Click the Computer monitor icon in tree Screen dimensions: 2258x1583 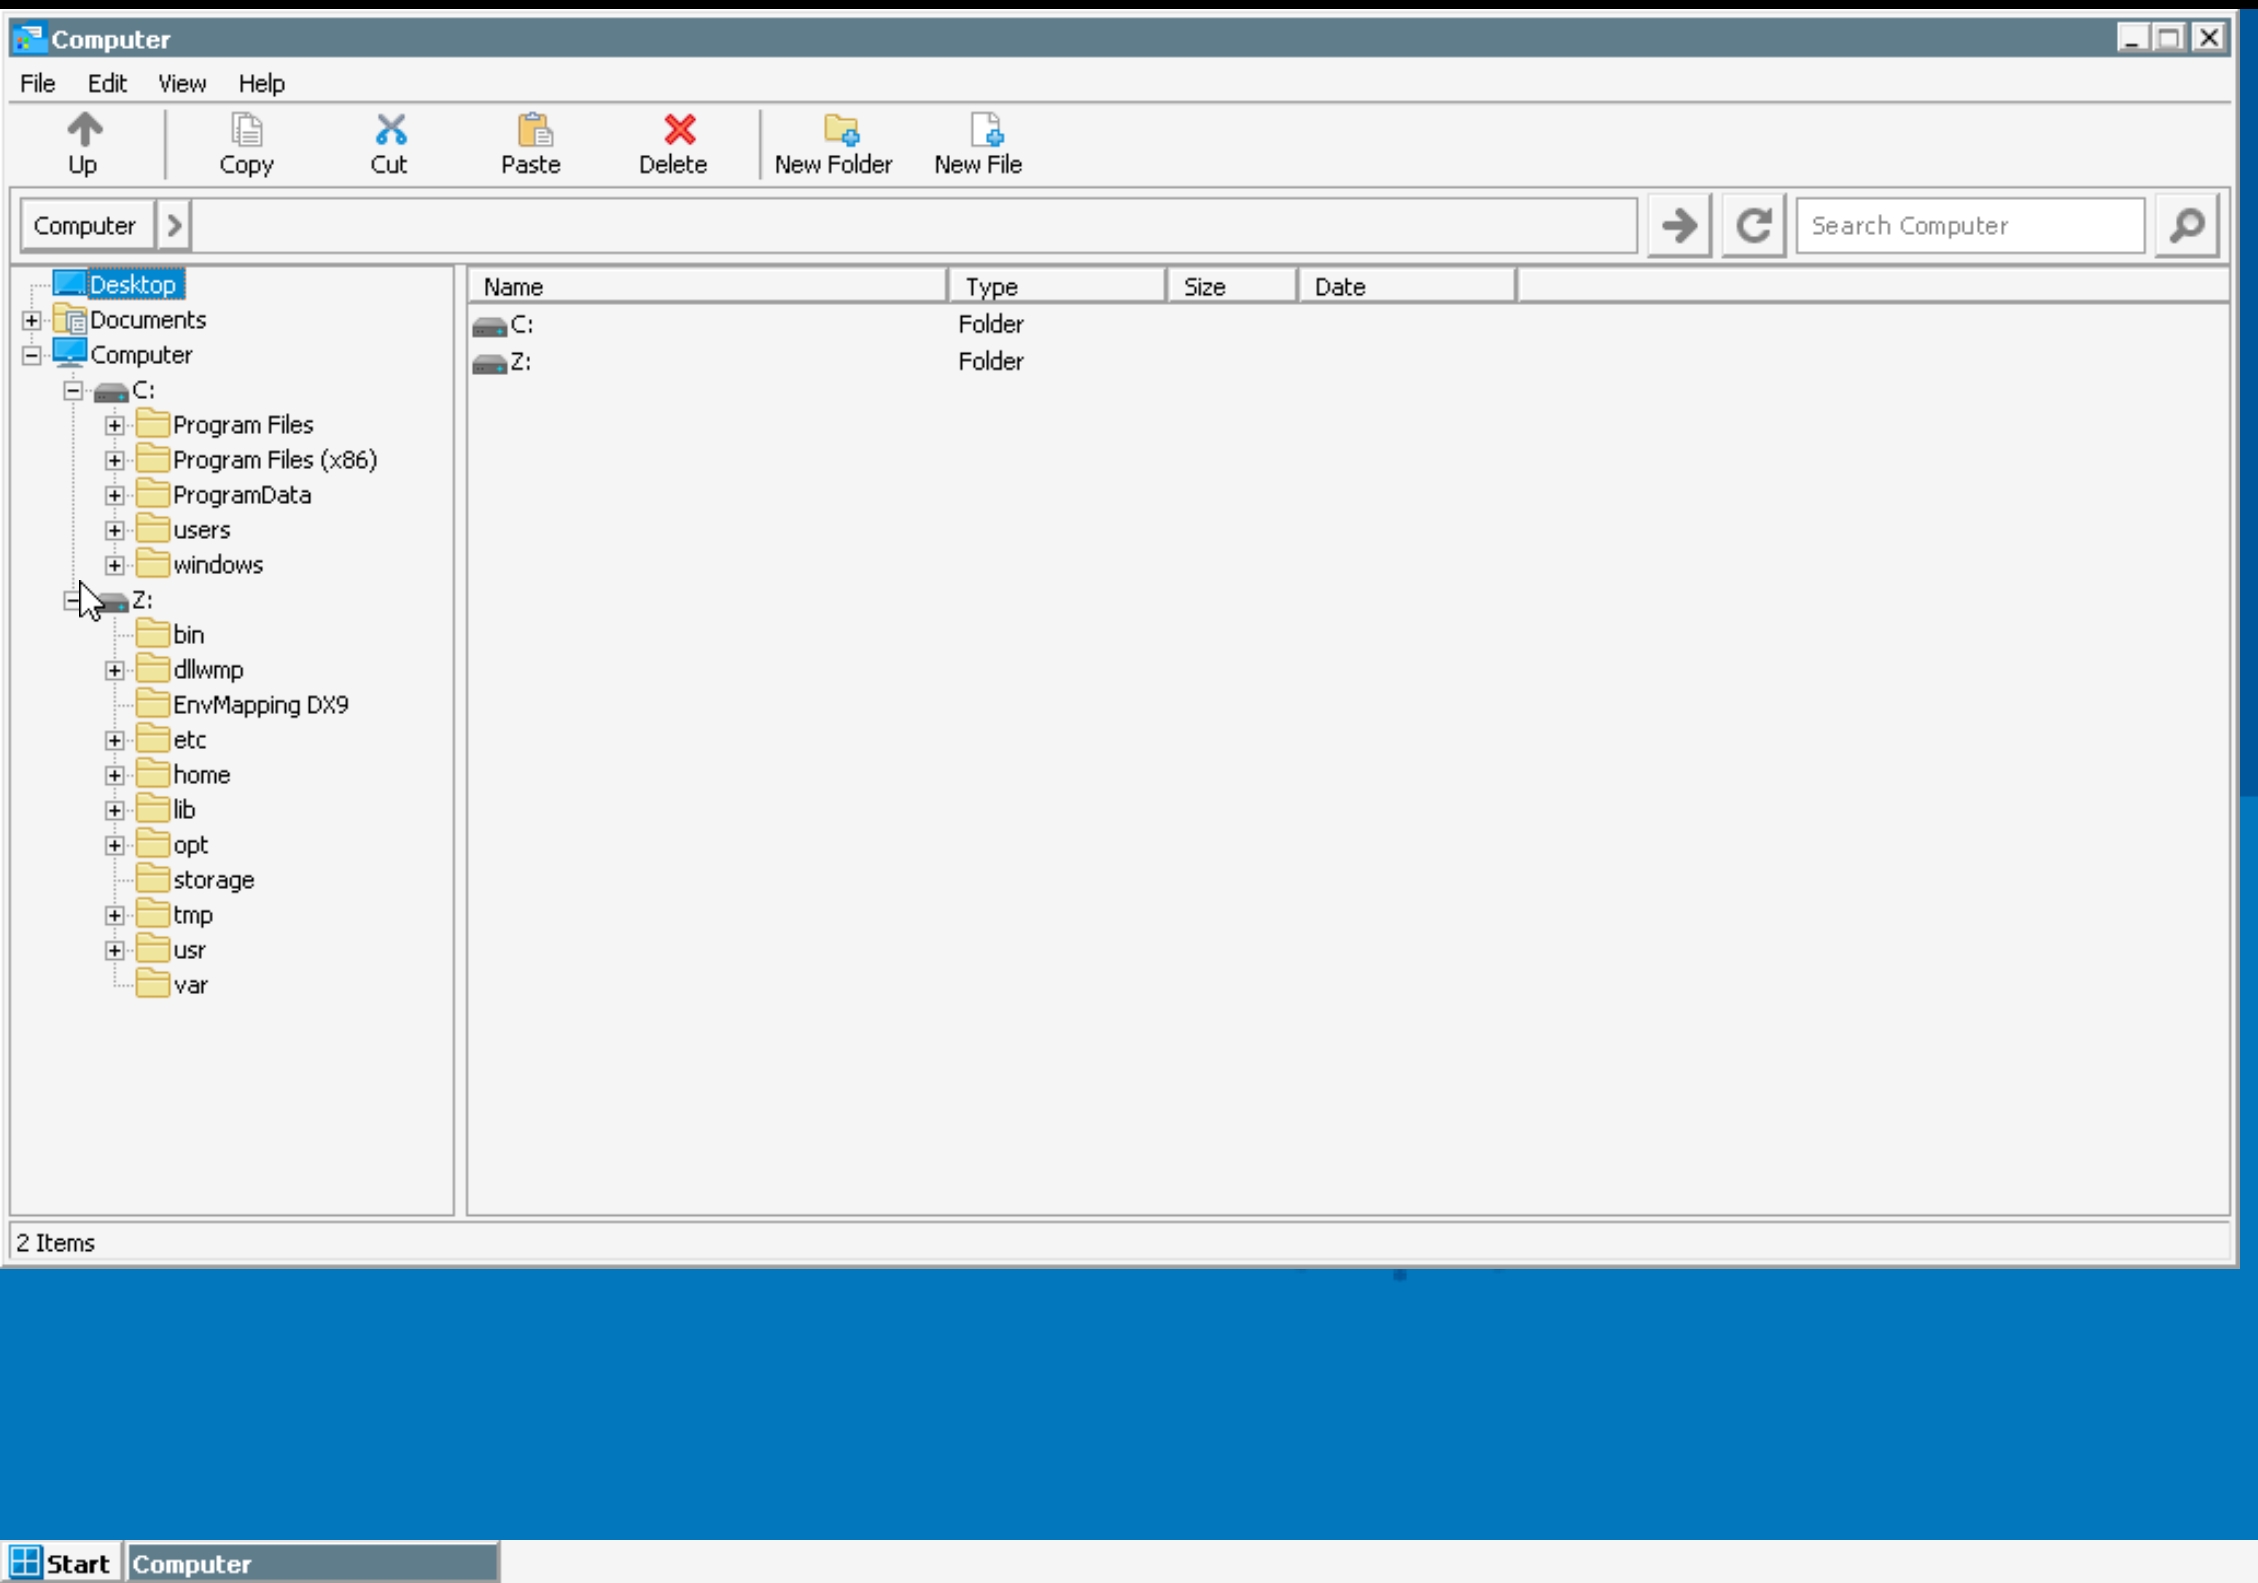pos(69,354)
